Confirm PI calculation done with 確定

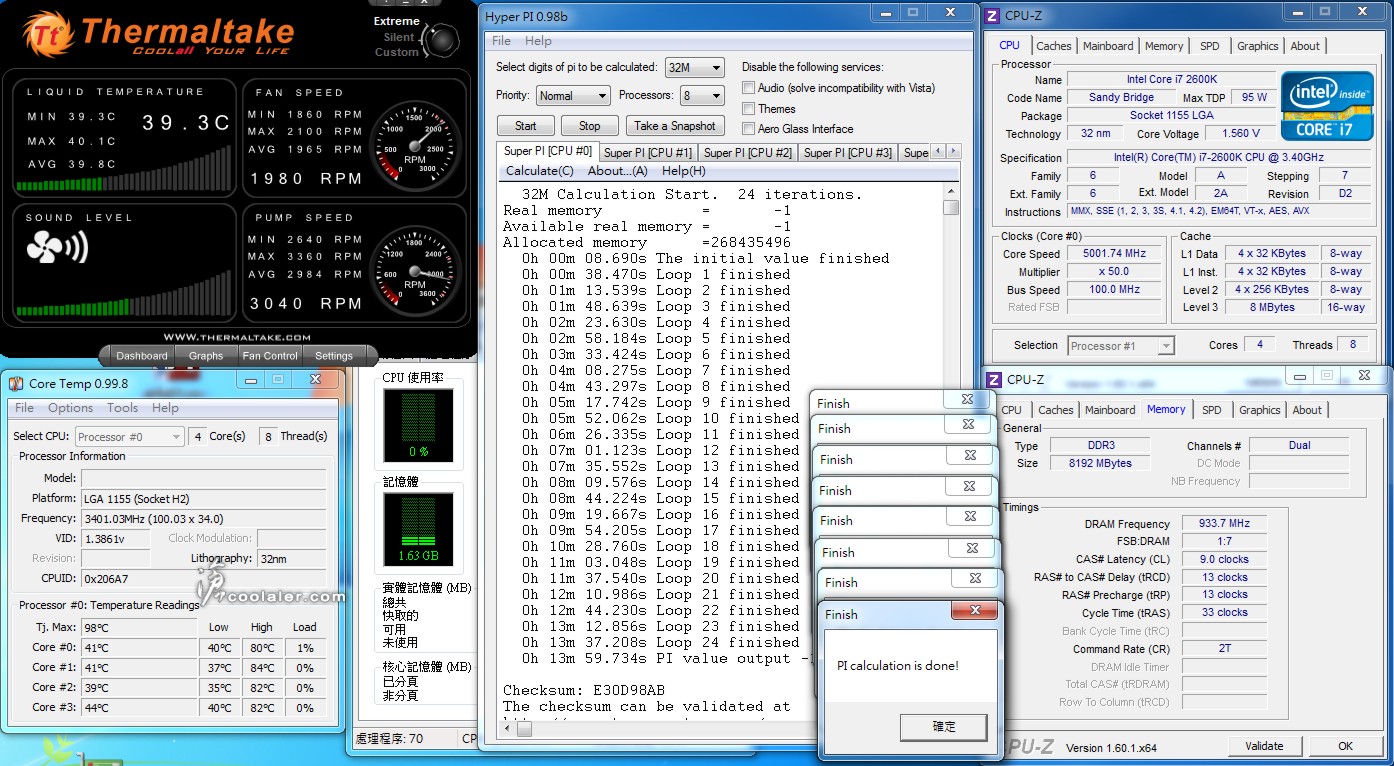(x=944, y=727)
